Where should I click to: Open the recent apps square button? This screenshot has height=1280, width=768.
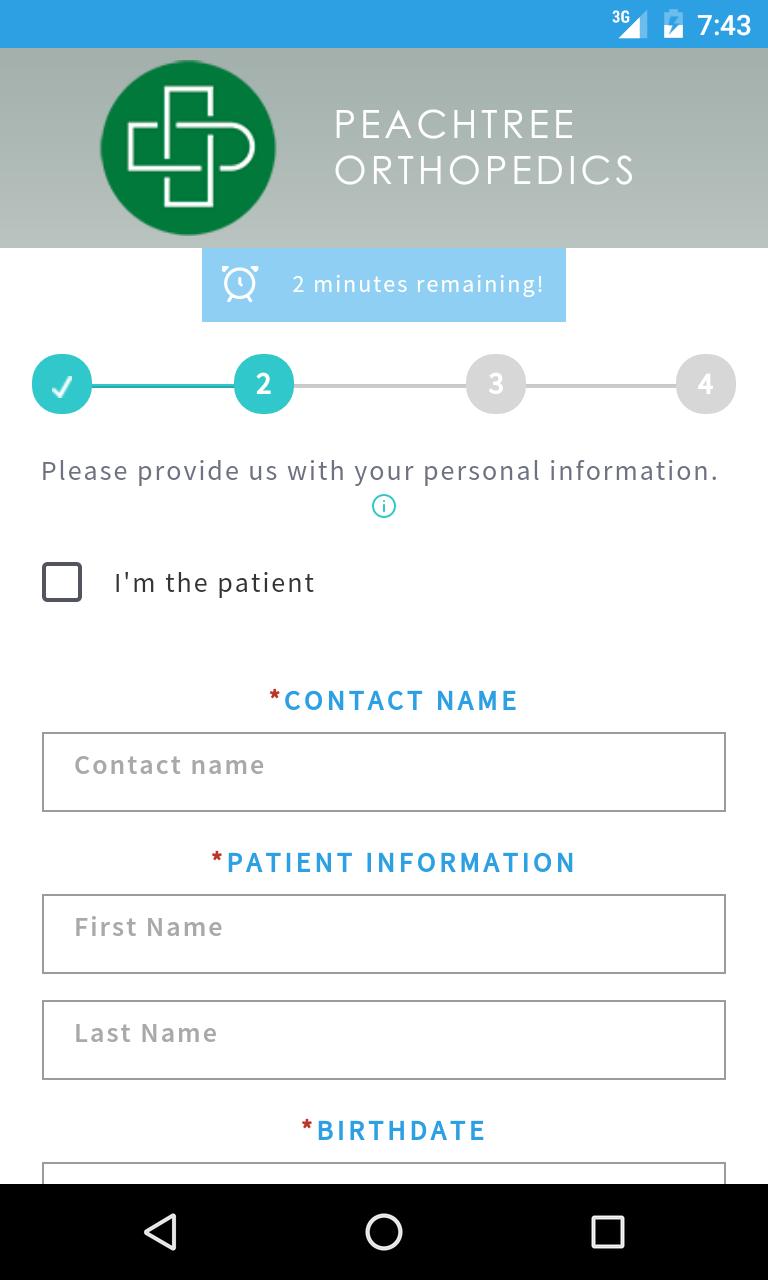[607, 1232]
